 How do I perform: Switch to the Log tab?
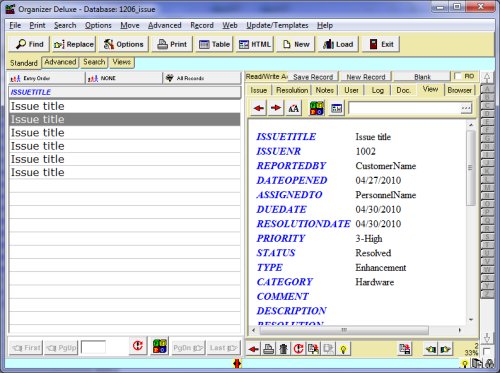point(377,90)
